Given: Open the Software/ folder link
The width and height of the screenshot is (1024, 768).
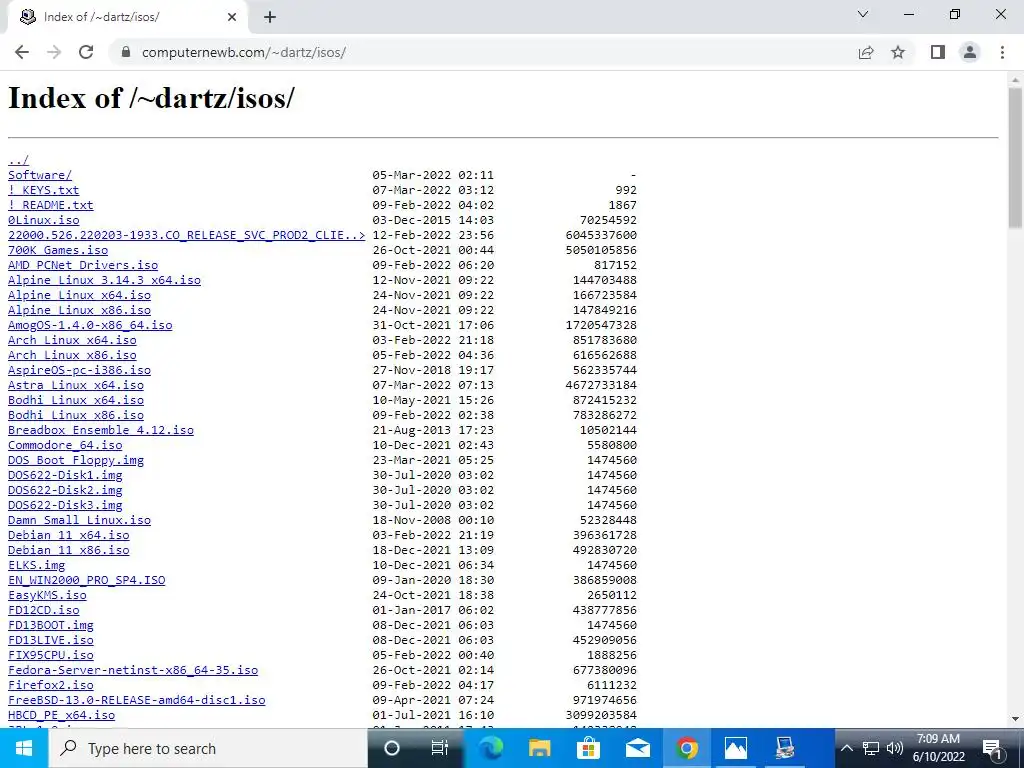Looking at the screenshot, I should tap(40, 175).
